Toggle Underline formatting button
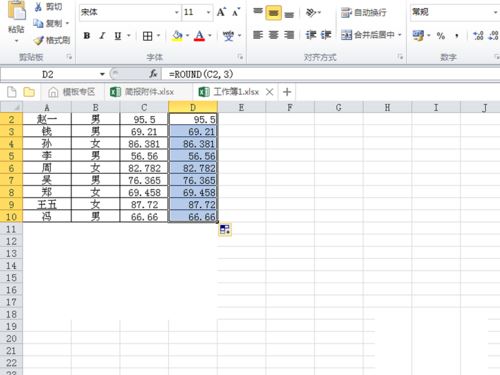500x375 pixels. [x=118, y=36]
